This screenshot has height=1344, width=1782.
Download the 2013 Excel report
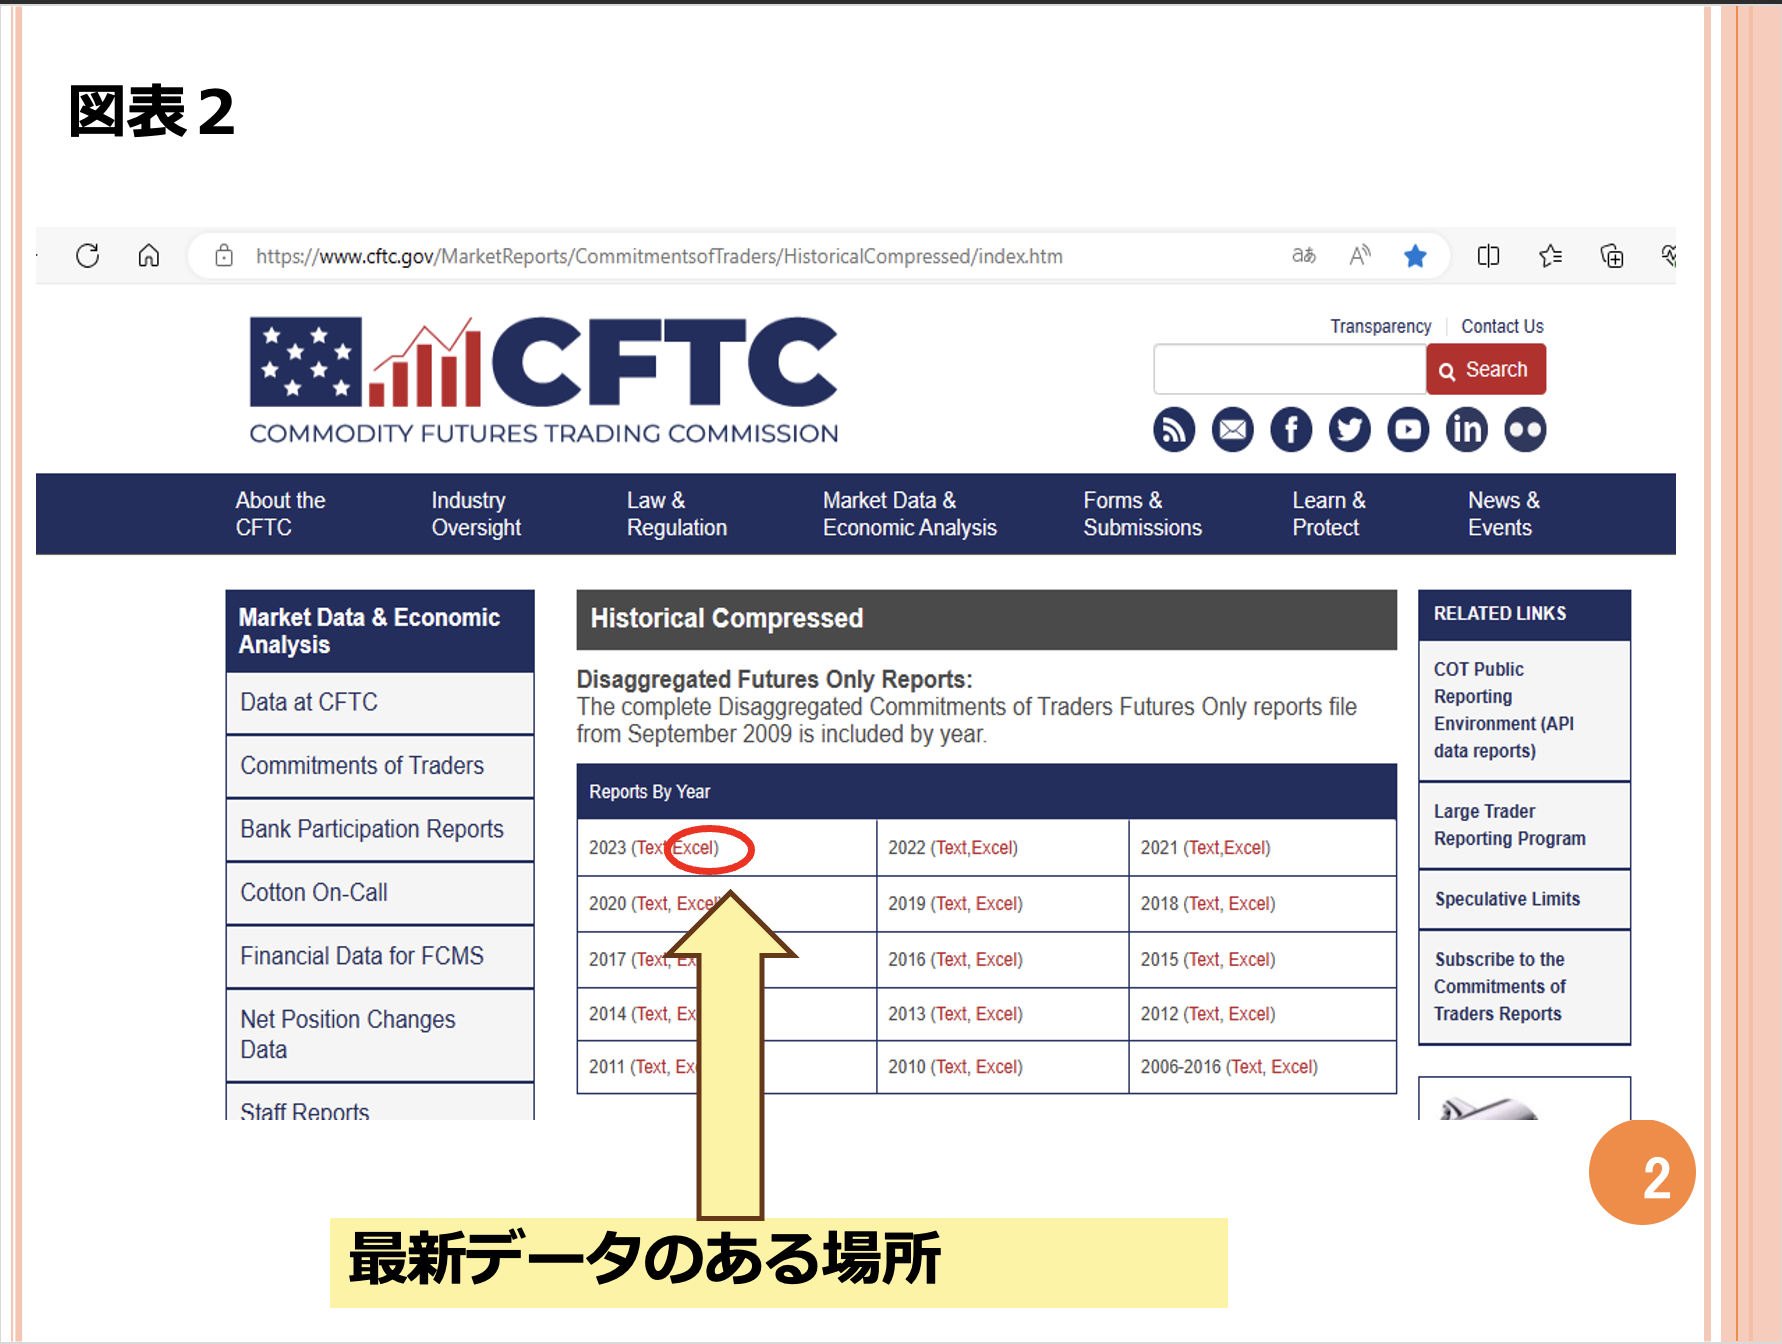click(x=997, y=1014)
